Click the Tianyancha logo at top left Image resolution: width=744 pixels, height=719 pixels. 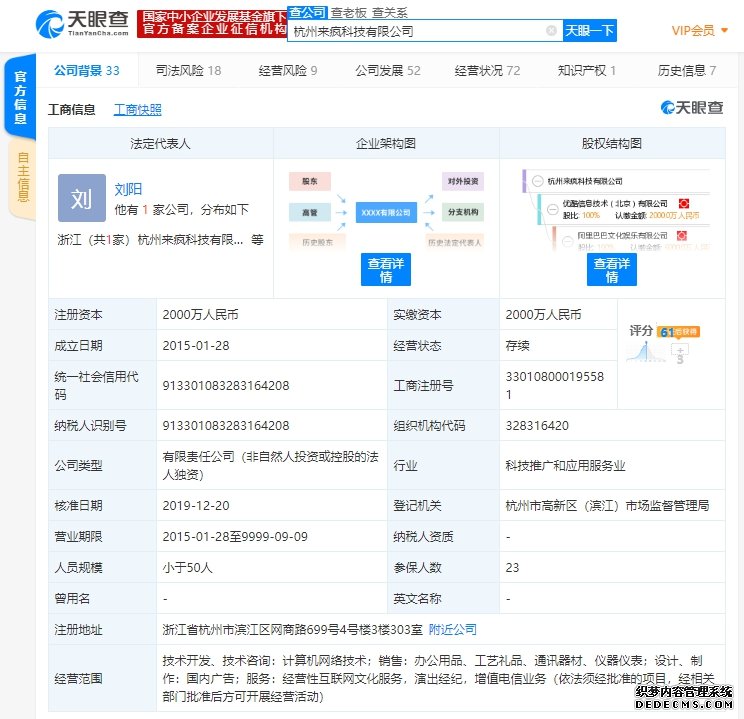(82, 24)
